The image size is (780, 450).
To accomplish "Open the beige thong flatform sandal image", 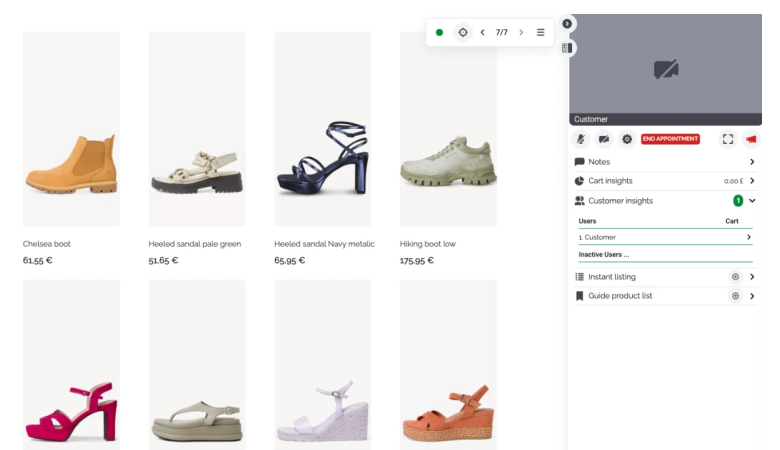I will [197, 364].
